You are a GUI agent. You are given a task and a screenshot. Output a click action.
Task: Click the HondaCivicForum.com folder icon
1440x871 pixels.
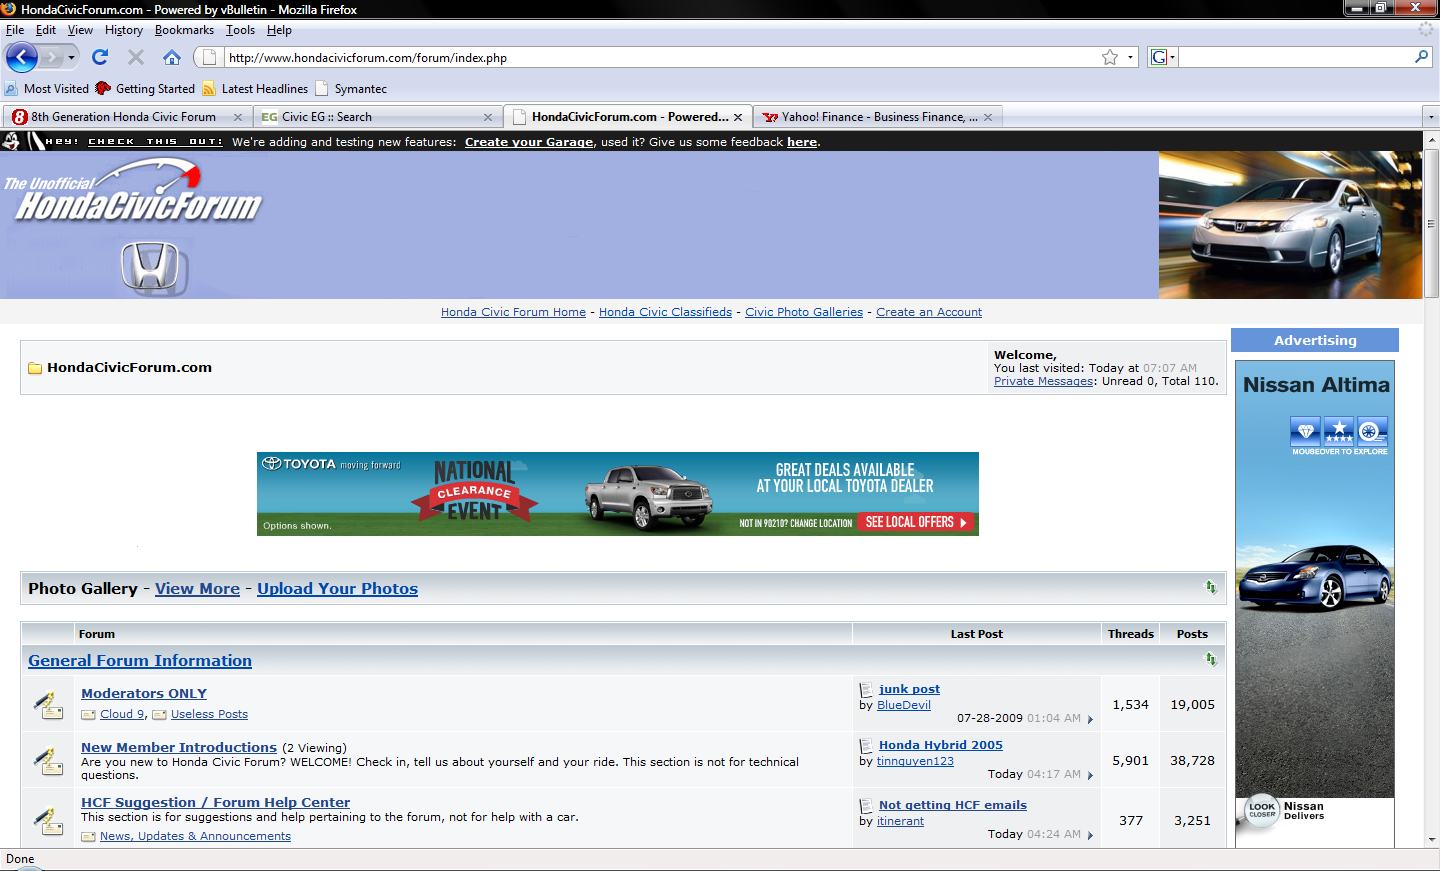pos(35,368)
